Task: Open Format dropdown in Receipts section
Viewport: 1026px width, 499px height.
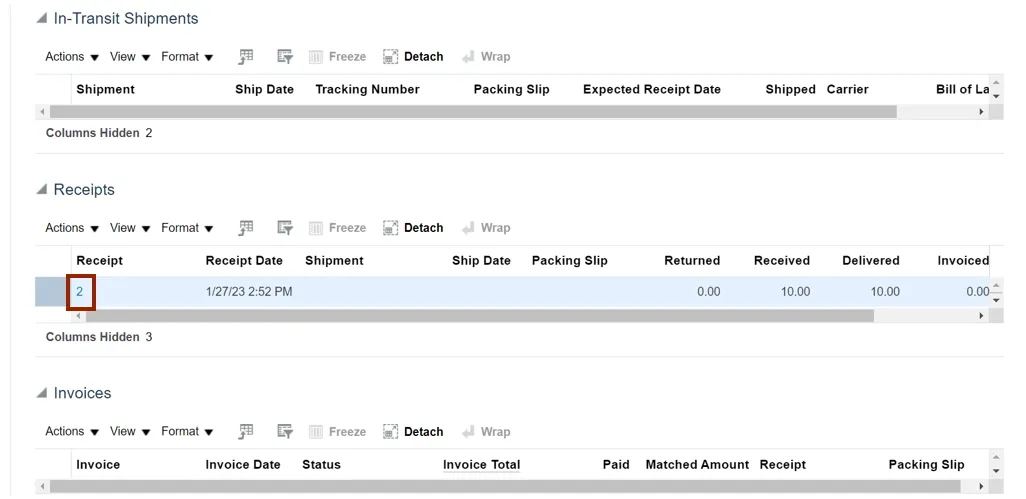Action: click(x=187, y=228)
